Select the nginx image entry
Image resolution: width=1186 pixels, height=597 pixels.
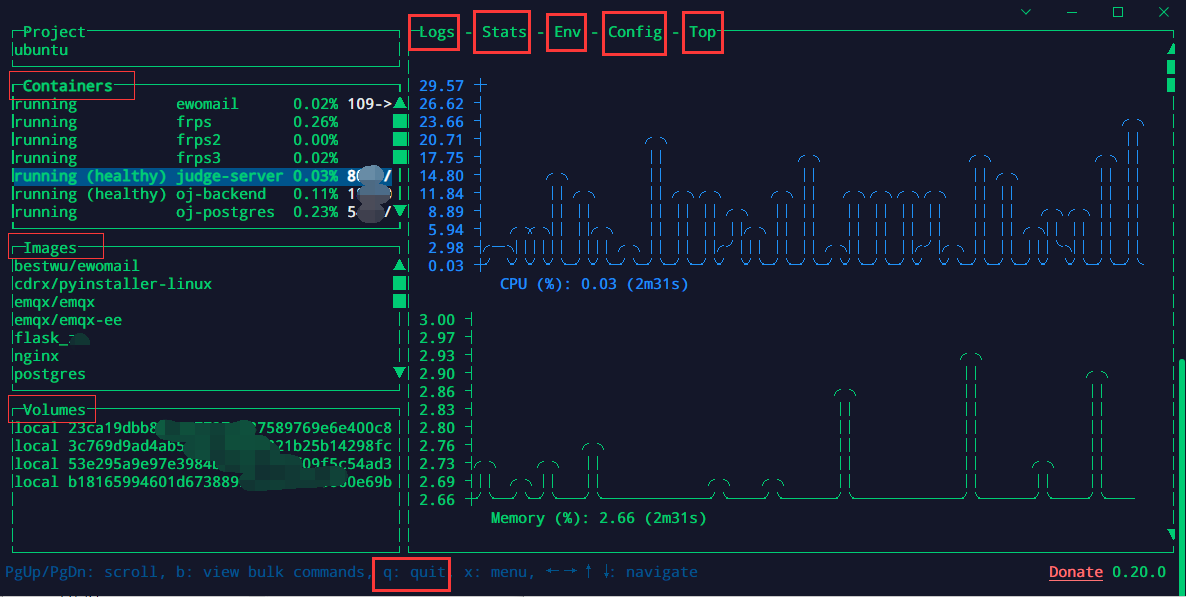36,356
